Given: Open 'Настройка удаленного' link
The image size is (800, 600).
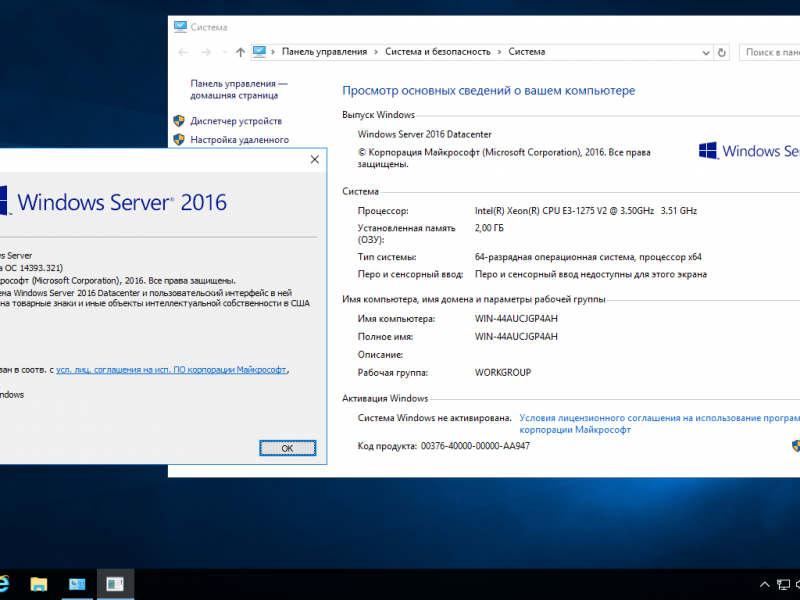Looking at the screenshot, I should point(240,140).
